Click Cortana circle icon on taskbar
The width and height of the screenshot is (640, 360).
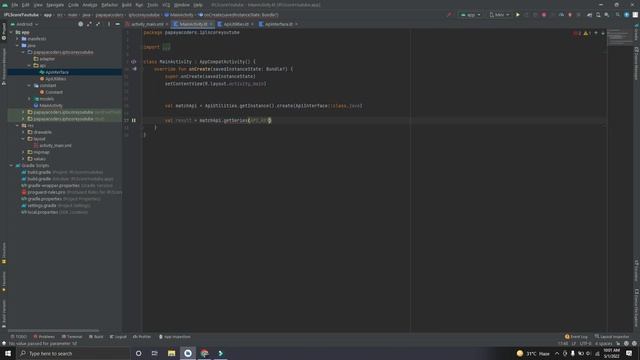coord(138,353)
